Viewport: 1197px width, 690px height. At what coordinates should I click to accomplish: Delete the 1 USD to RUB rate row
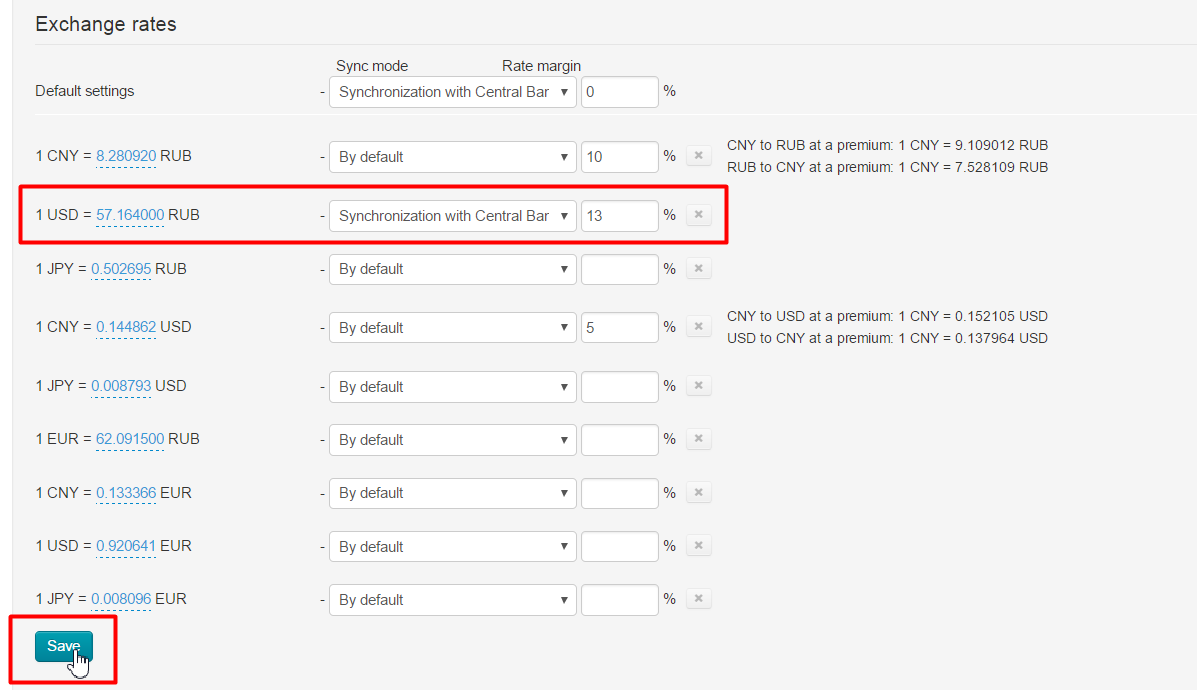(x=699, y=214)
